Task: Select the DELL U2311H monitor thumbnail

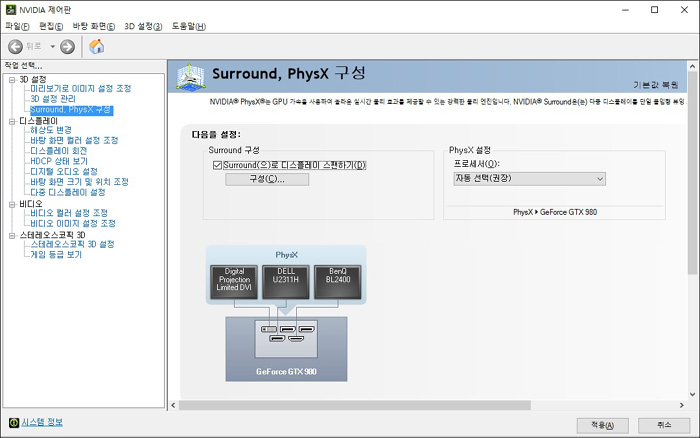Action: 286,282
